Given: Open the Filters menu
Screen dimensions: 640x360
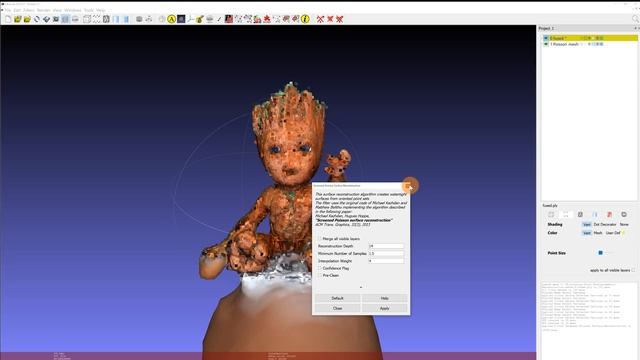Looking at the screenshot, I should coord(29,10).
